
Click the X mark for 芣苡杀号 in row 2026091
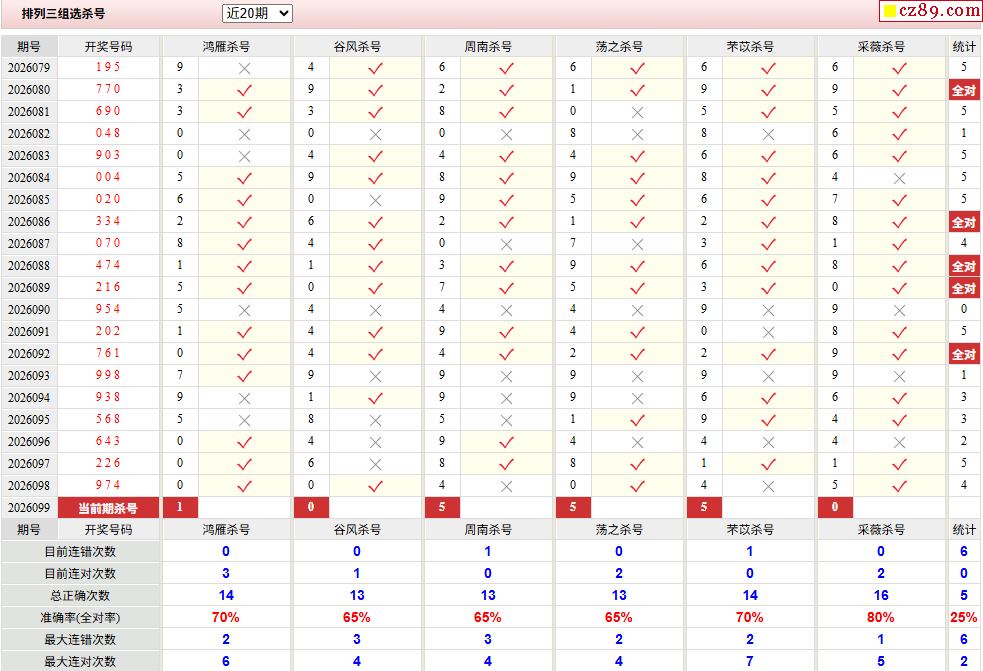click(x=769, y=332)
